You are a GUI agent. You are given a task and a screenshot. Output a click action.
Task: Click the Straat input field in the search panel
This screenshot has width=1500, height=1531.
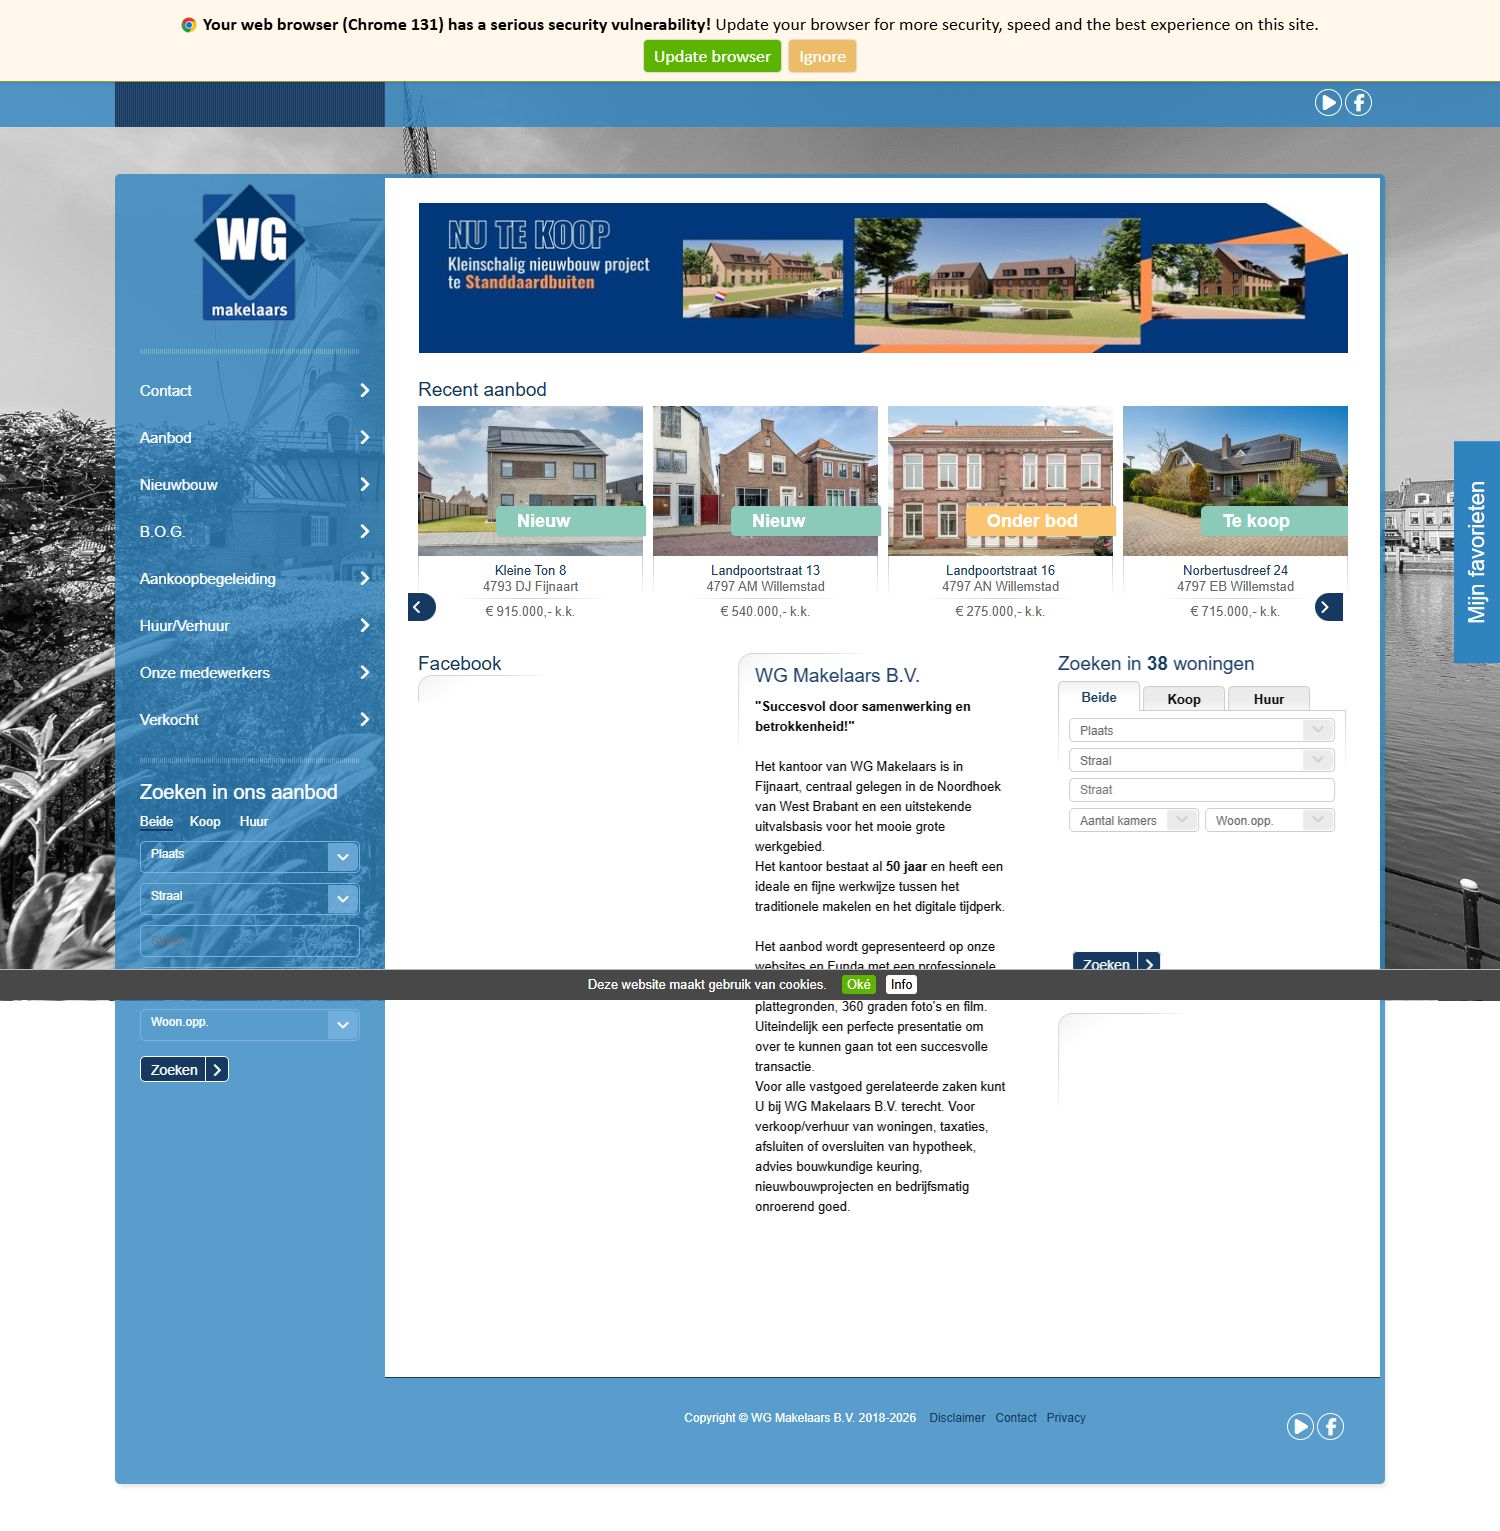1201,789
